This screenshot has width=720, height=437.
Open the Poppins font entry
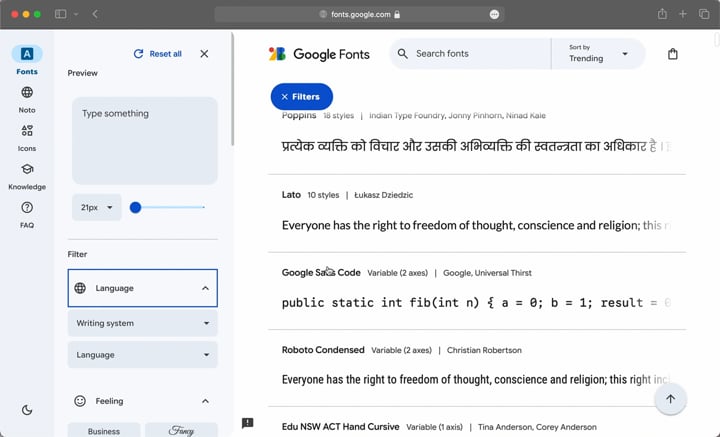(299, 115)
